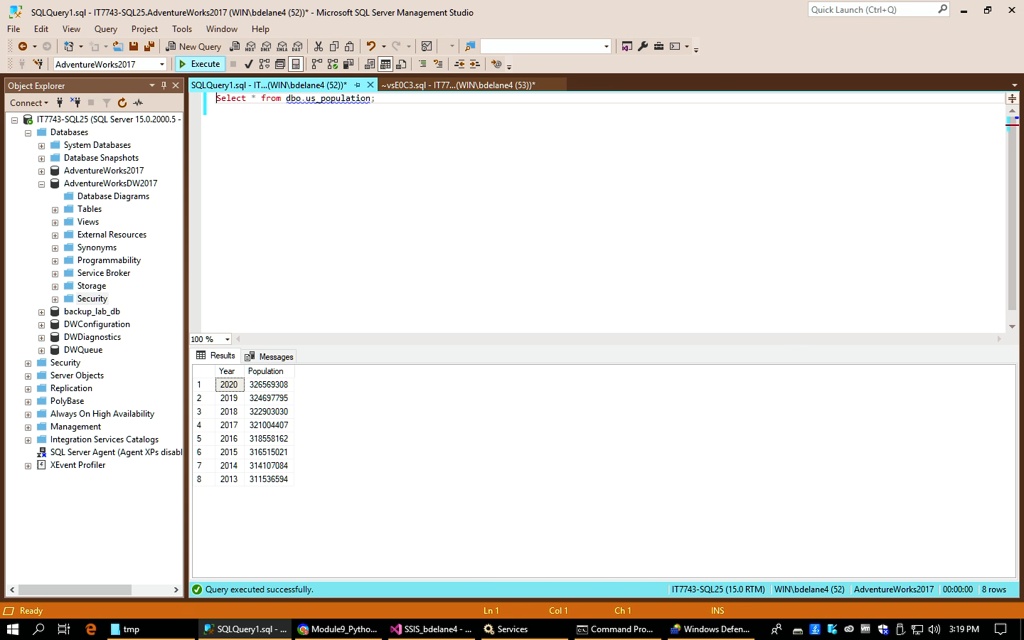Click Connect Object Explorer plug icon
This screenshot has width=1024, height=640.
tap(59, 103)
